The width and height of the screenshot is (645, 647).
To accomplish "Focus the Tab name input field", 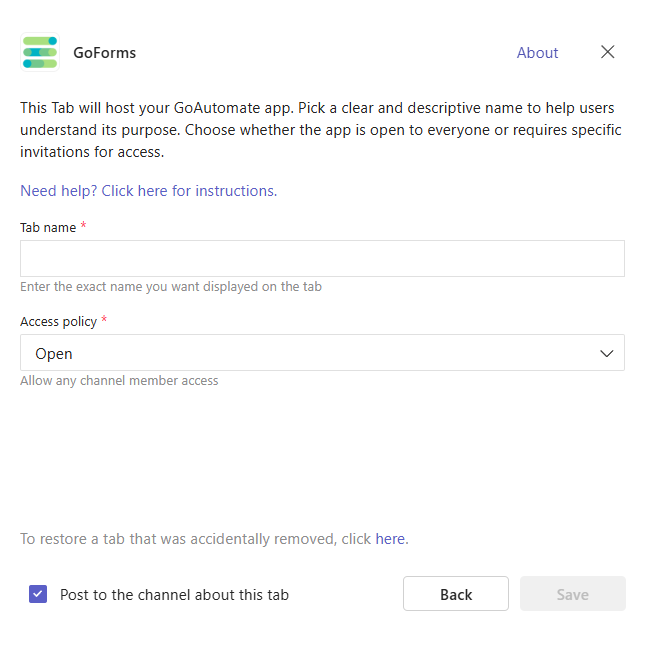I will click(x=322, y=258).
